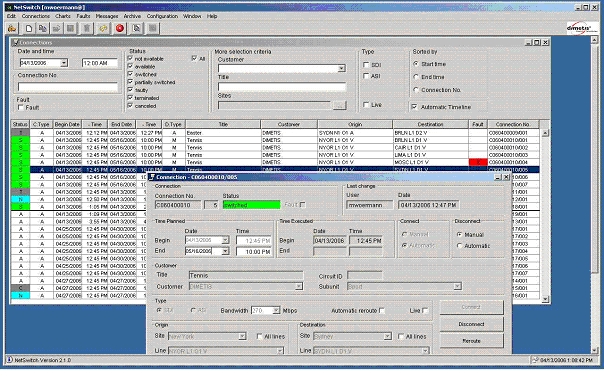Image resolution: width=604 pixels, height=378 pixels.
Task: Click the Begin Date column header
Action: tap(67, 124)
